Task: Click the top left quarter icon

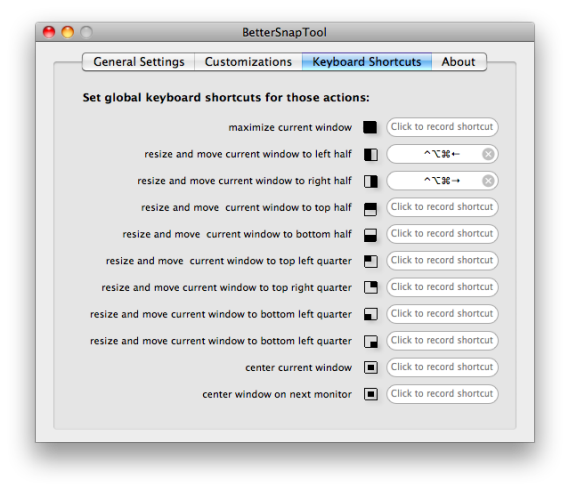Action: tap(371, 261)
